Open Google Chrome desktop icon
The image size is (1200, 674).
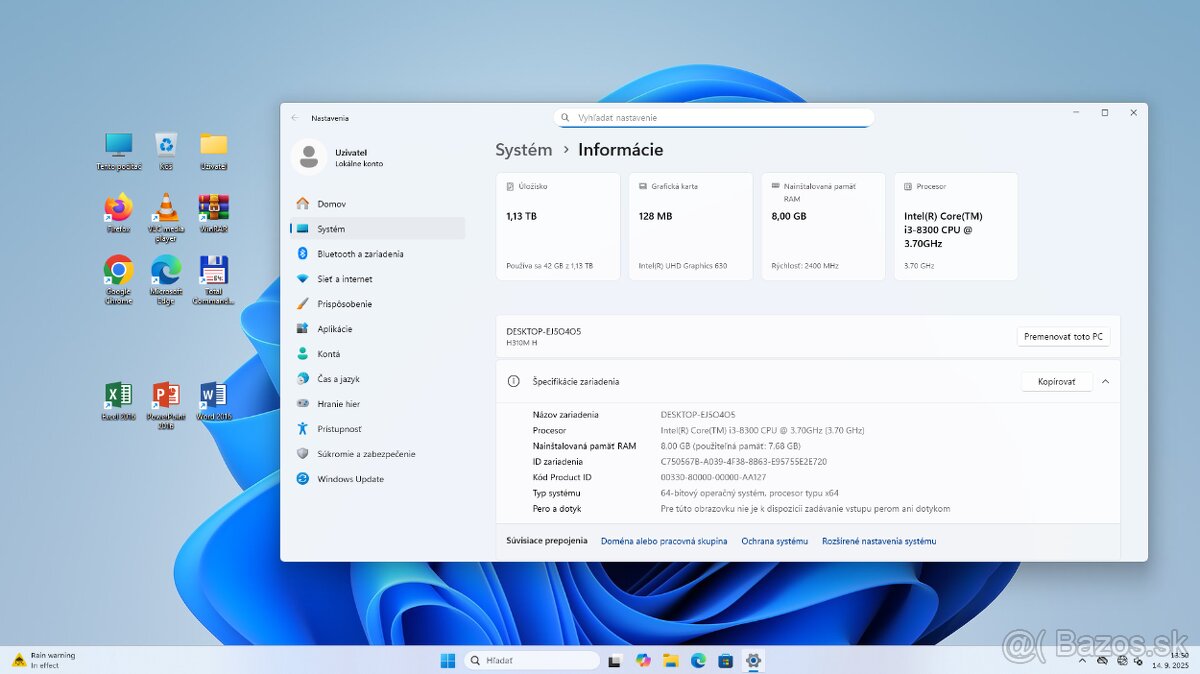(119, 271)
